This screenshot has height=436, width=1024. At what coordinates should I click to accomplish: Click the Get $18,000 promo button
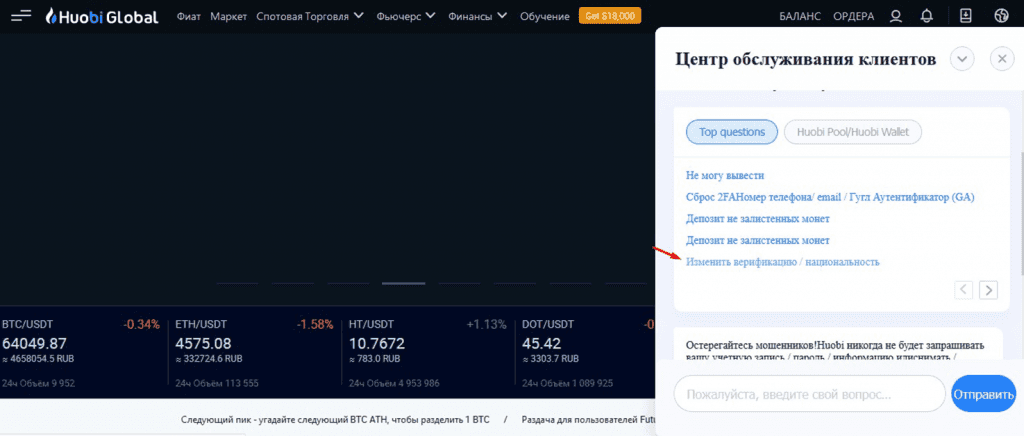tap(610, 16)
